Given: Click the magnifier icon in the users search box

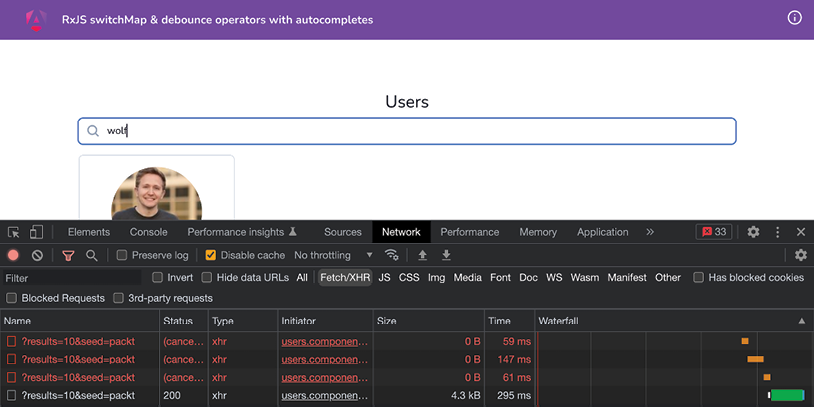Looking at the screenshot, I should (x=93, y=131).
